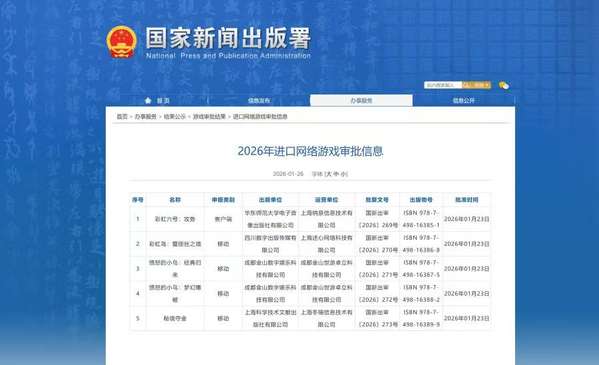Screen dimensions: 599x365
Task: Click the operator company cell in row 1
Action: click(327, 219)
